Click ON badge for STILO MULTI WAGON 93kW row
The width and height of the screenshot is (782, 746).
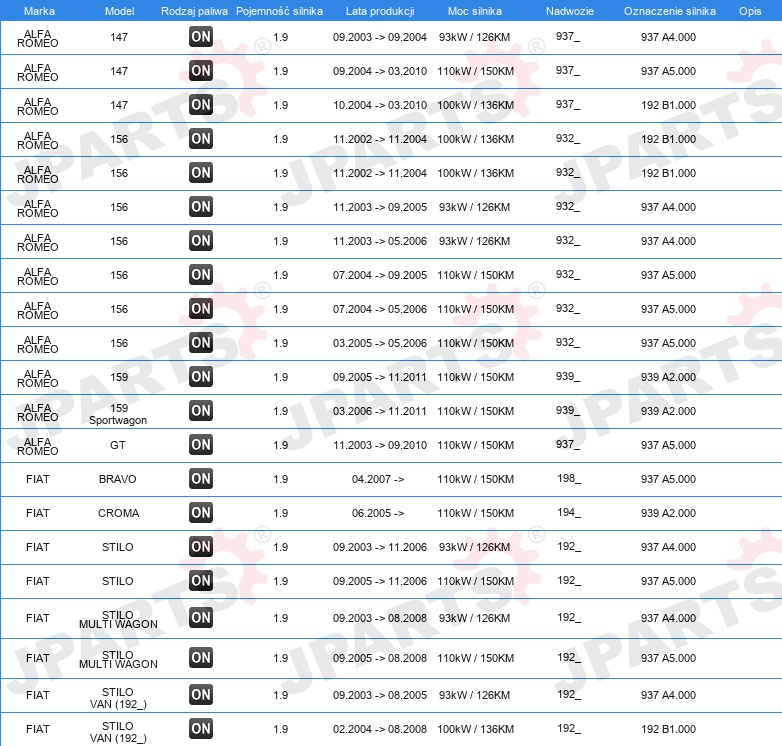point(201,618)
